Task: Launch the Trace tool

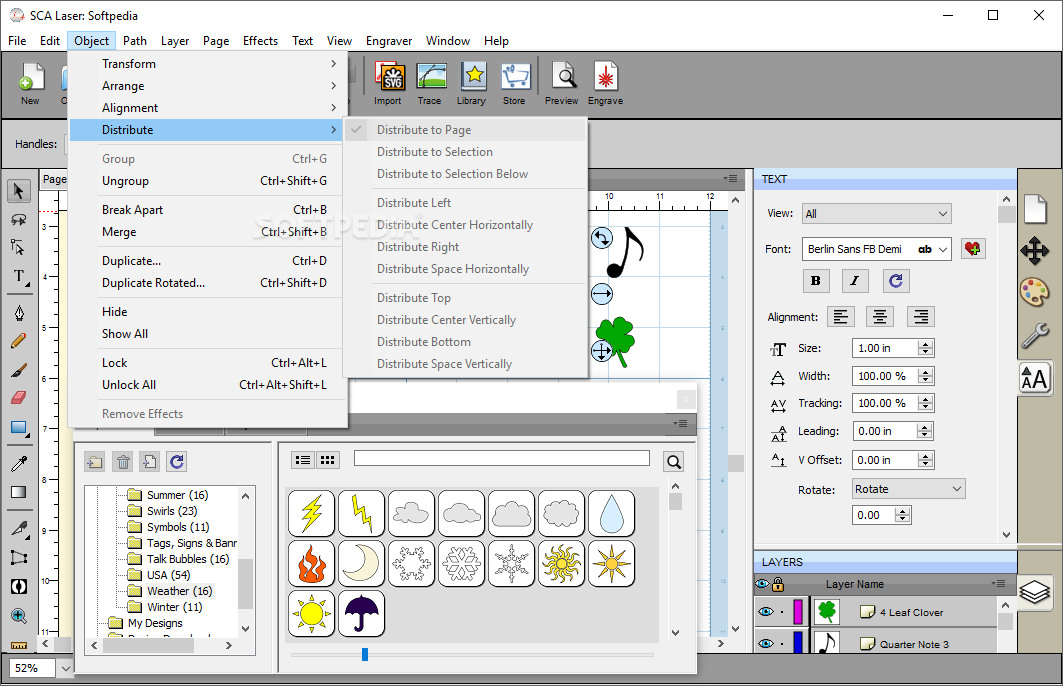Action: coord(430,83)
